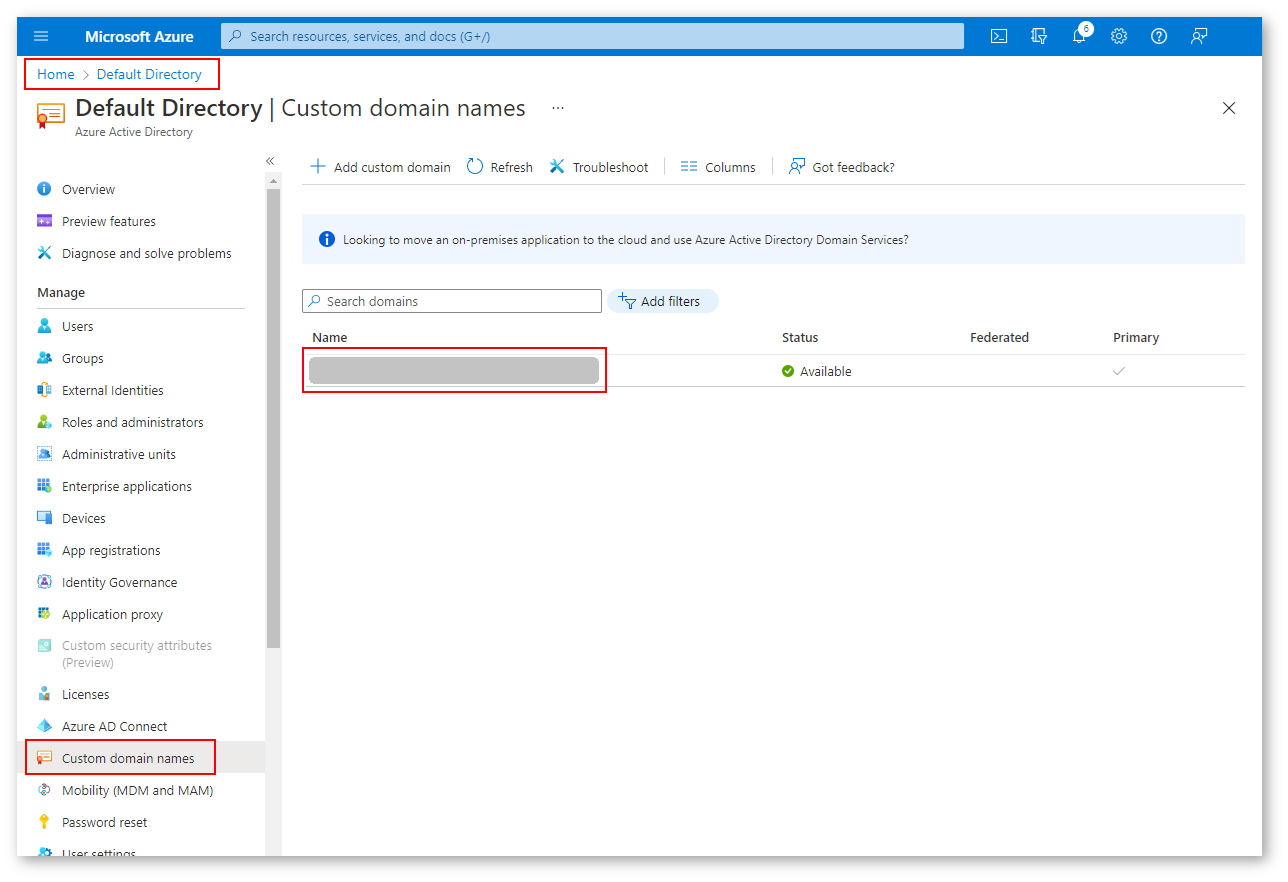Click the Search domains field

[452, 301]
